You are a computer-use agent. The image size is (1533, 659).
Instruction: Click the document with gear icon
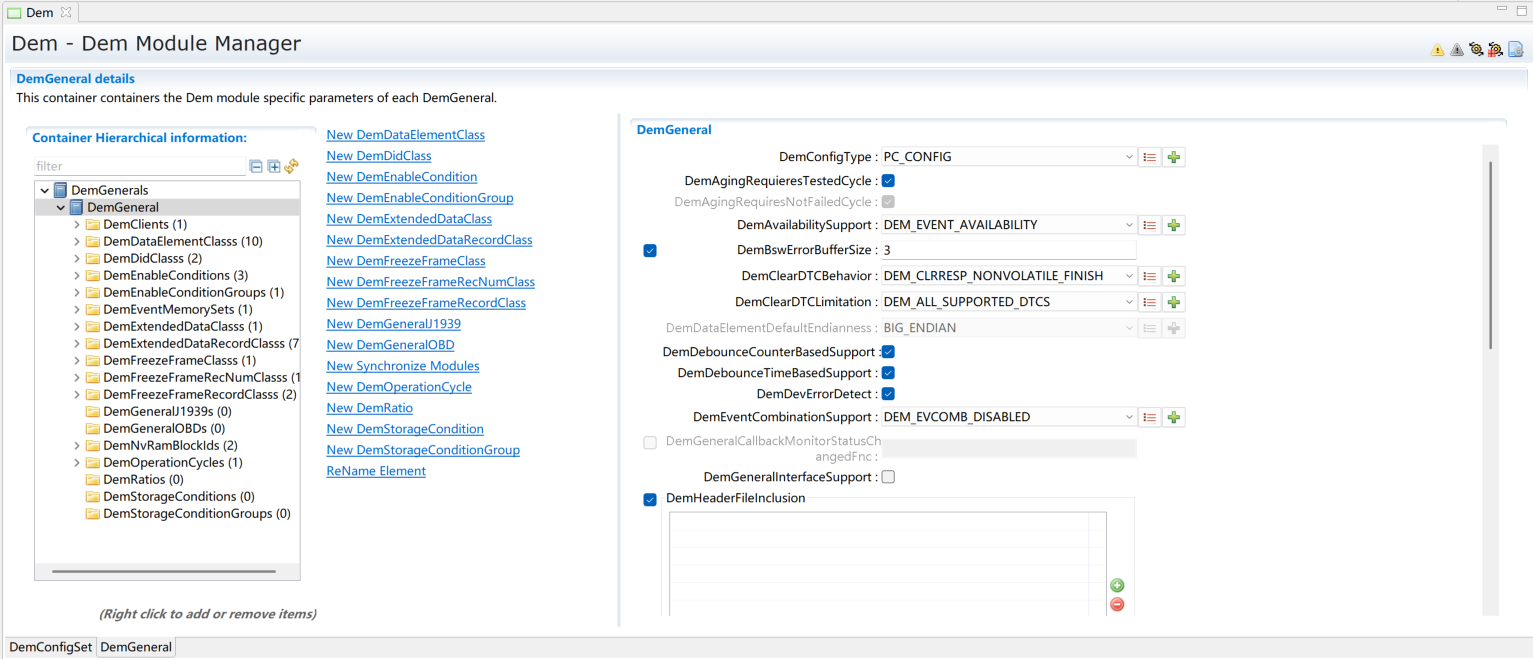pos(1515,49)
